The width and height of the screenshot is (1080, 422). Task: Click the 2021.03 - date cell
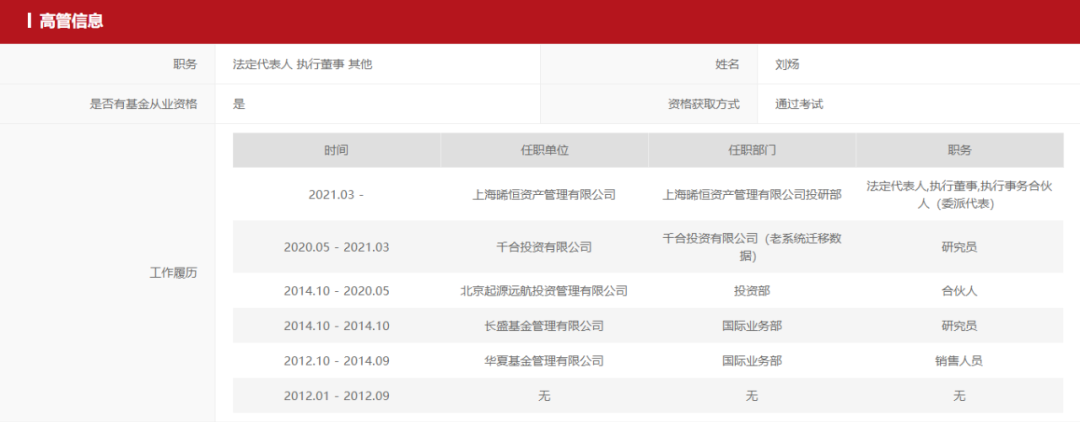coord(336,194)
